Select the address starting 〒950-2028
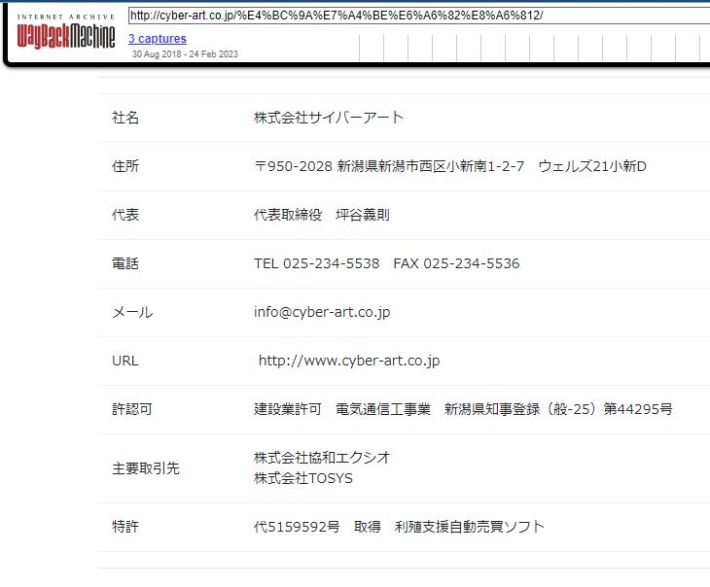This screenshot has width=710, height=587. pyautogui.click(x=450, y=166)
